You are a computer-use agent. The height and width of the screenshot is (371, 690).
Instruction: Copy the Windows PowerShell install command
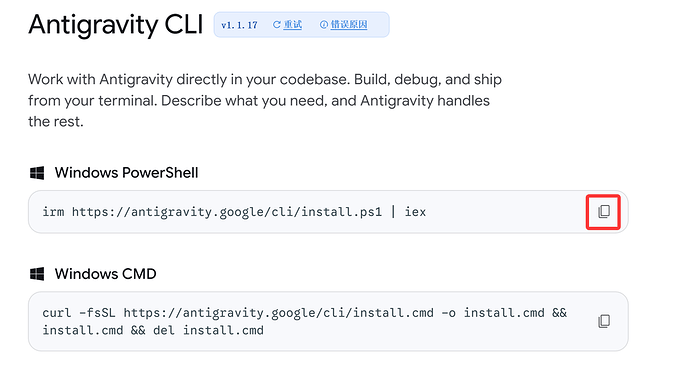[x=603, y=212]
